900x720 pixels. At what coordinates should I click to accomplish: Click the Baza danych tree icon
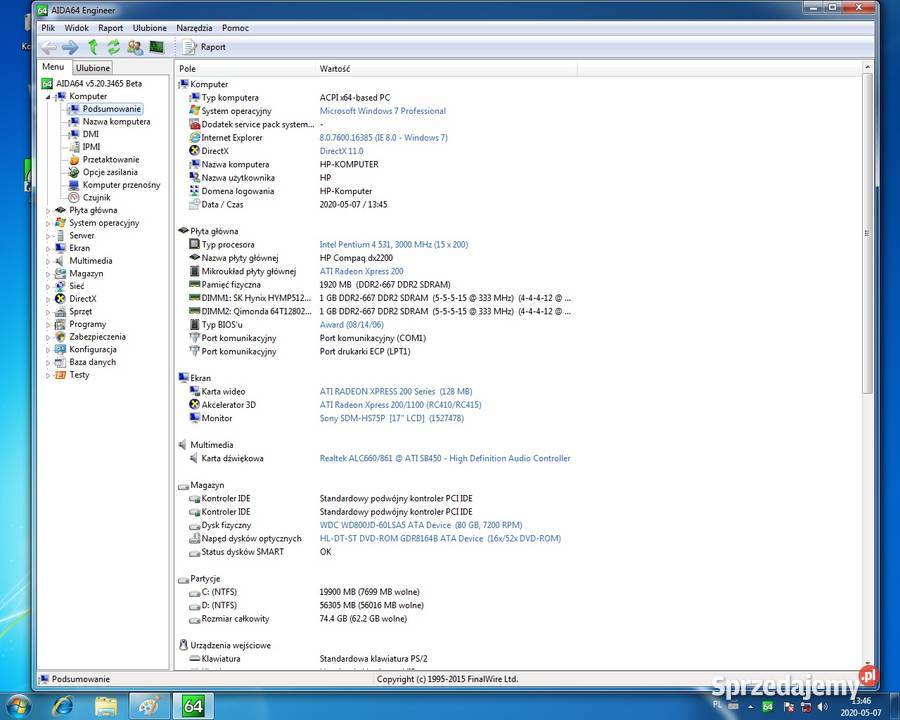60,362
